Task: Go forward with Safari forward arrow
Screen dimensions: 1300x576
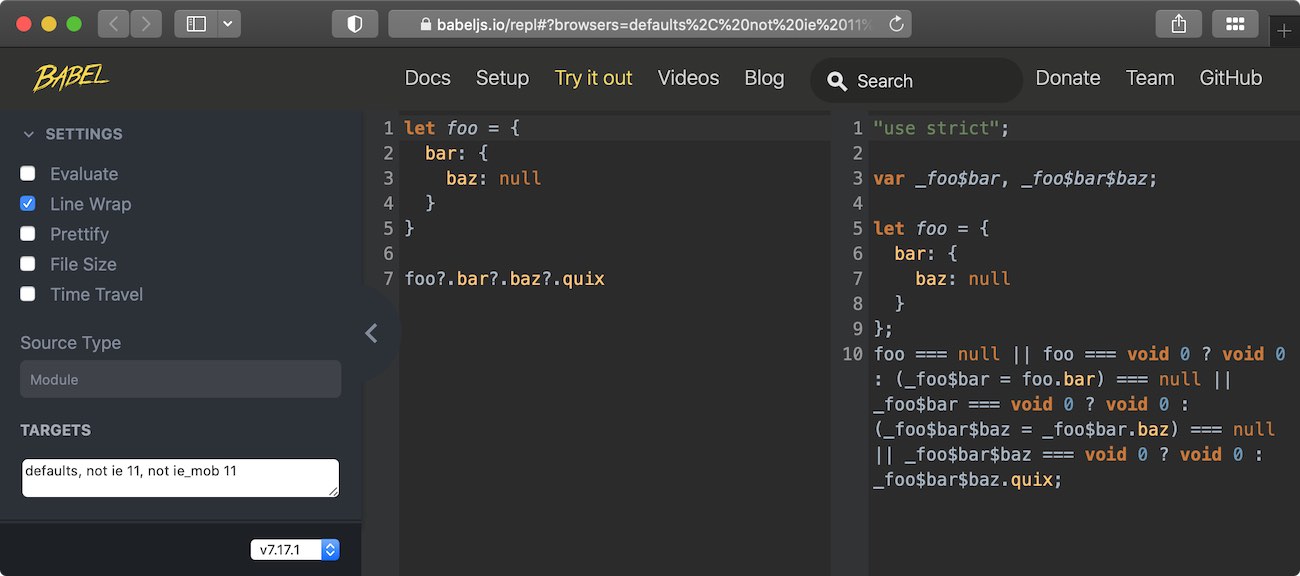Action: coord(146,24)
